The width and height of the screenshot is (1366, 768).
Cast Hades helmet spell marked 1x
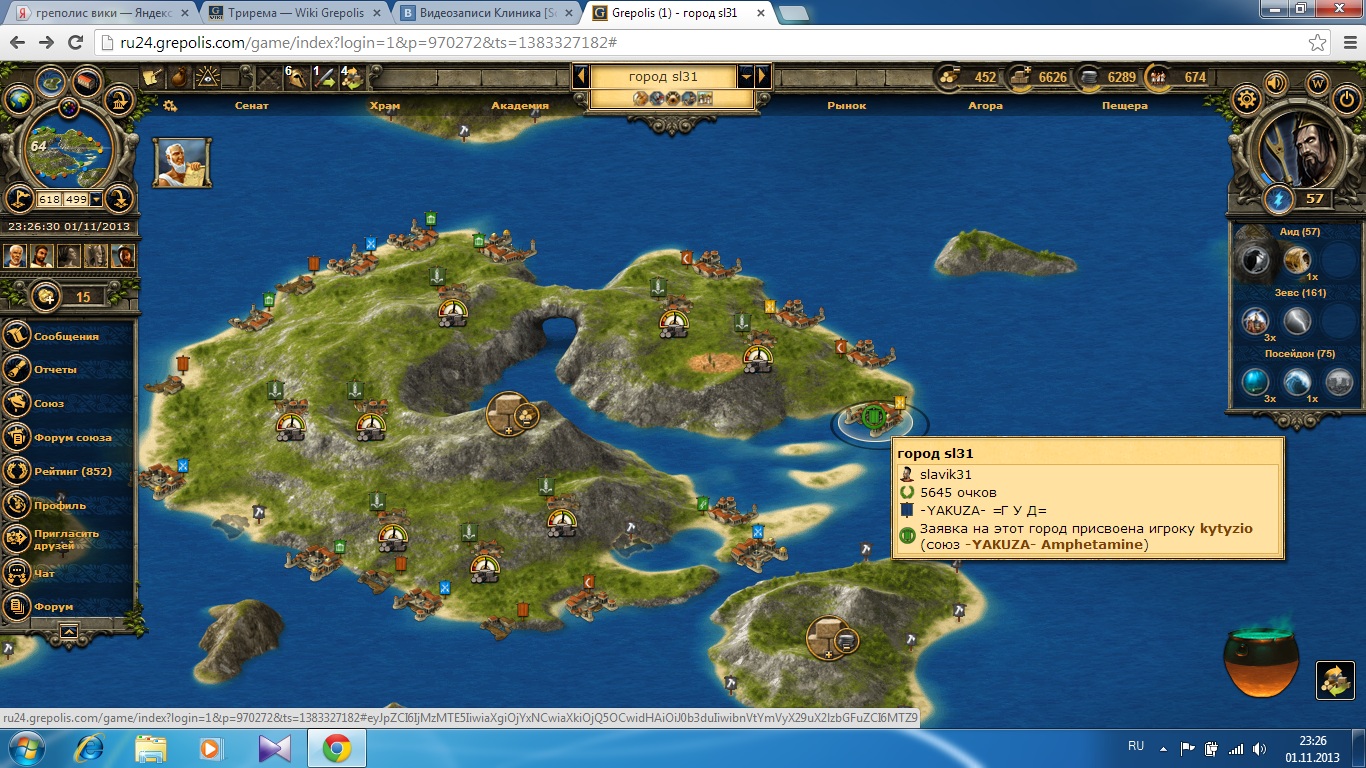[1297, 261]
